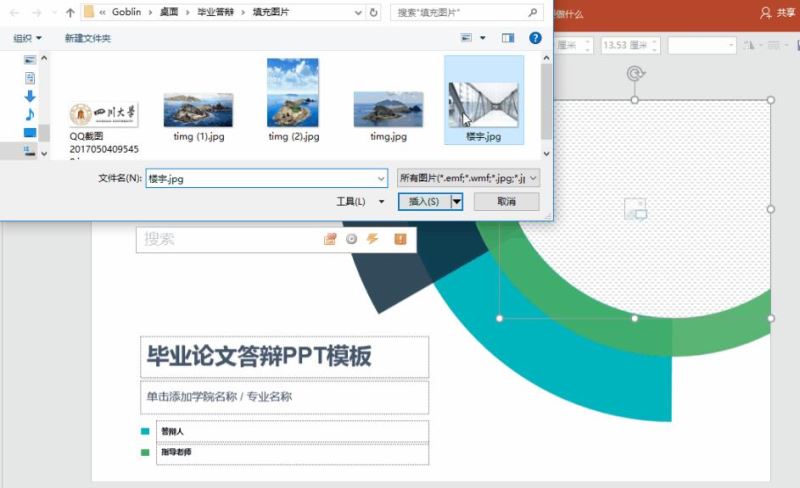The image size is (800, 488).
Task: Open the 组织 dropdown menu
Action: click(x=28, y=38)
